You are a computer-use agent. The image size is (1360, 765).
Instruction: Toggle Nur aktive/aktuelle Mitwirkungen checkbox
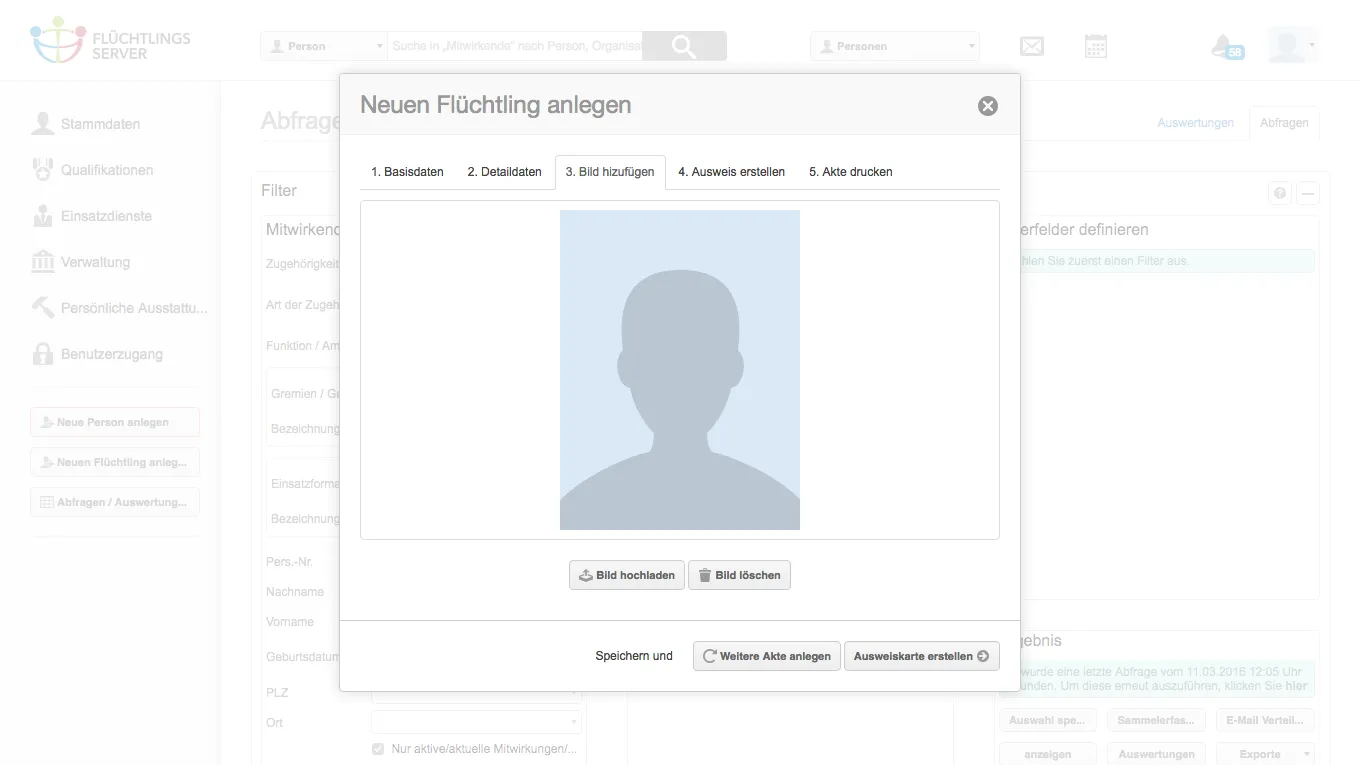pos(378,749)
